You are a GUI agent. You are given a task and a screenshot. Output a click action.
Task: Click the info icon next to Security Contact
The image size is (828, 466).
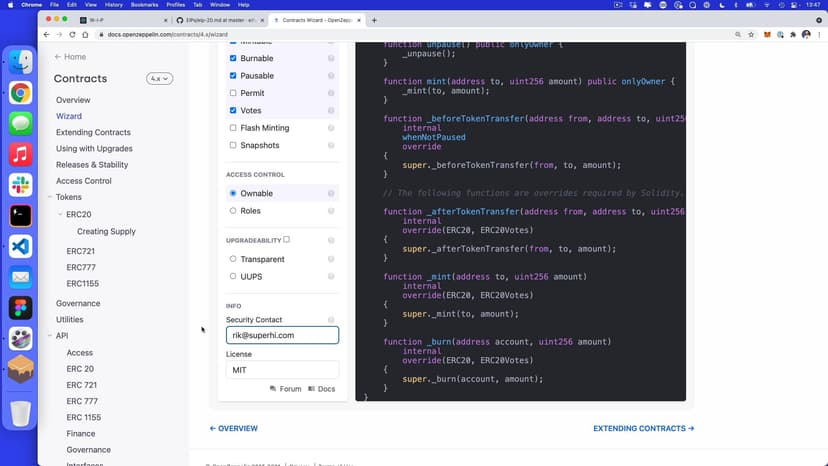(x=331, y=320)
